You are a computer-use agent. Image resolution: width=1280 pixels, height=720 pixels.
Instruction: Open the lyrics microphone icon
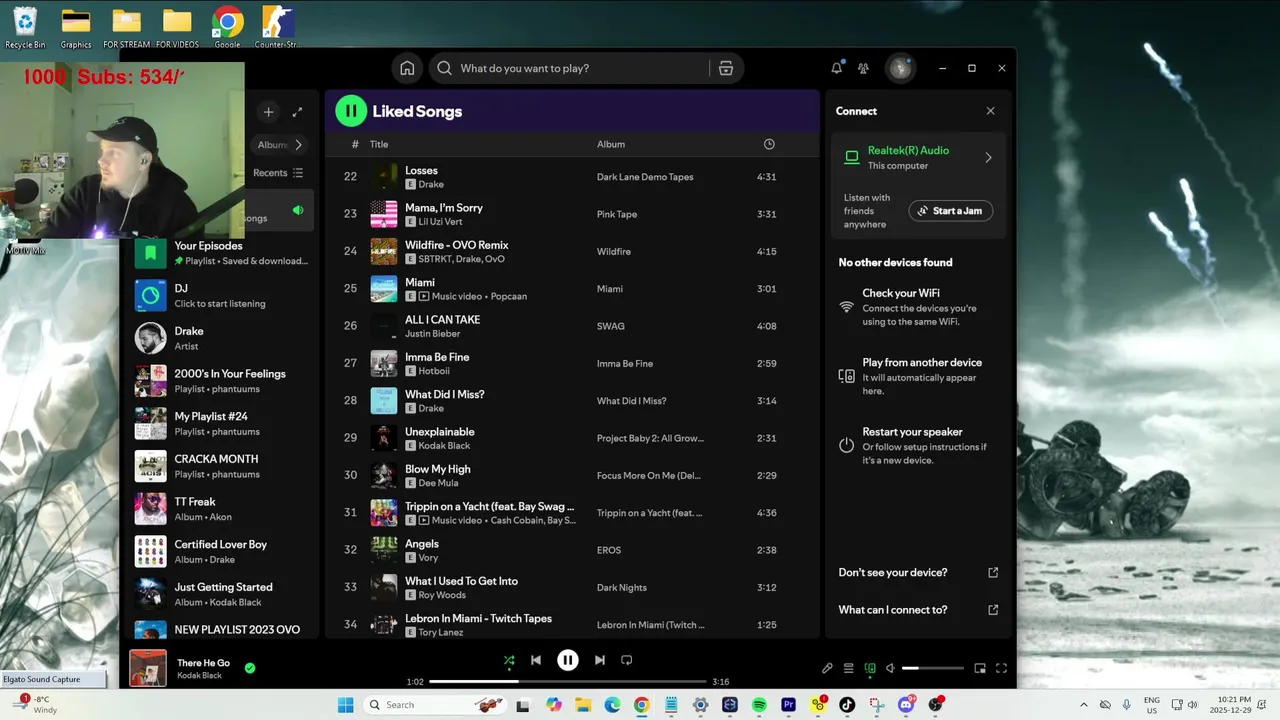pos(827,668)
